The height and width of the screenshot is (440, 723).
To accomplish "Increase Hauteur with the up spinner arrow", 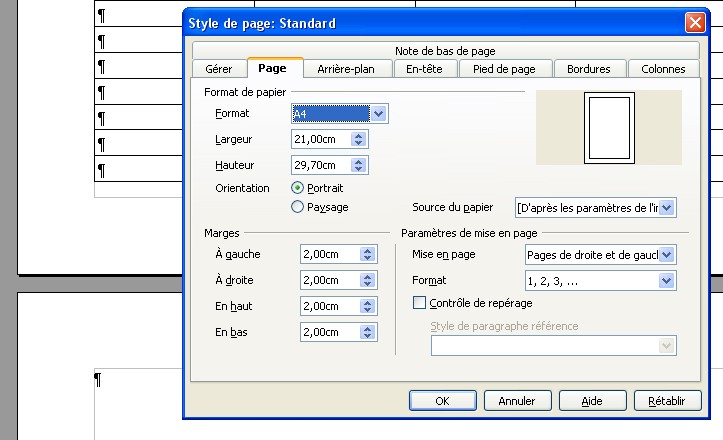I will click(359, 161).
